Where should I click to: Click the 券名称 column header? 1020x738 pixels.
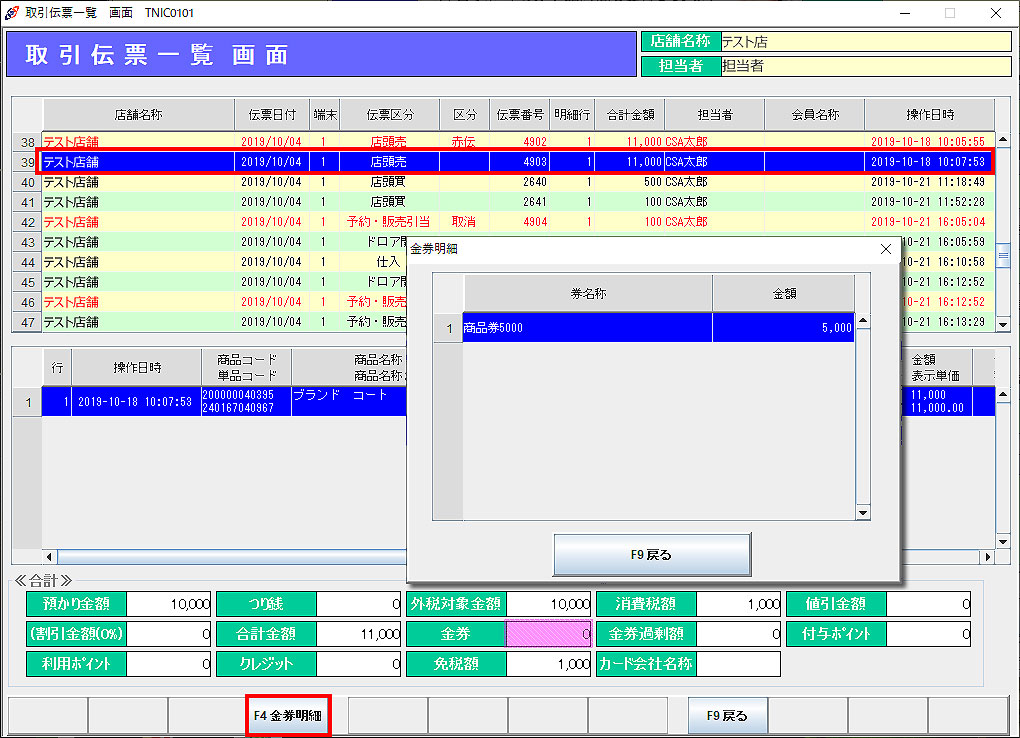coord(587,294)
